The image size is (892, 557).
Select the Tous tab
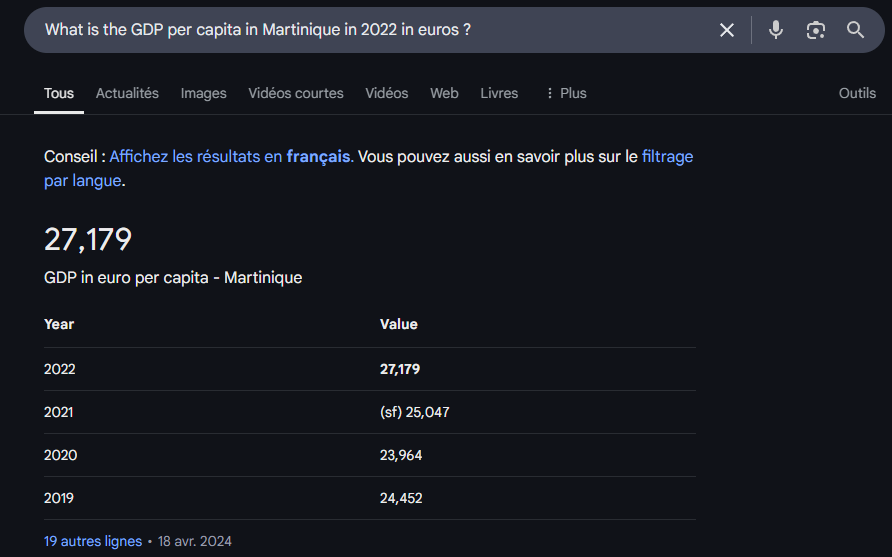59,93
